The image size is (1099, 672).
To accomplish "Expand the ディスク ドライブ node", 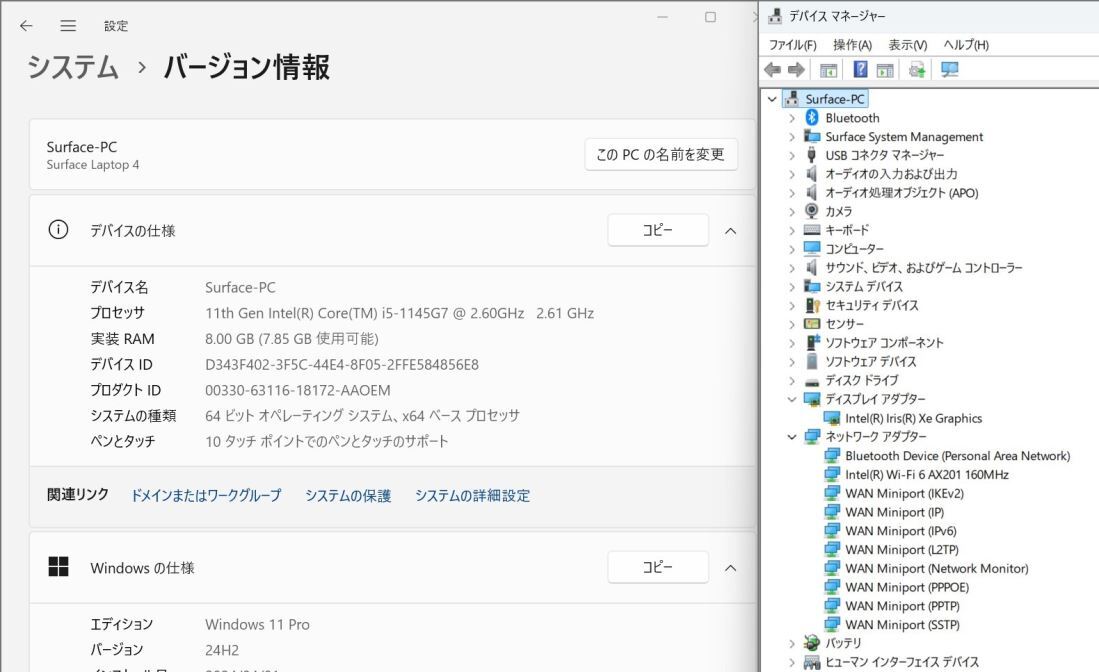I will (x=792, y=380).
